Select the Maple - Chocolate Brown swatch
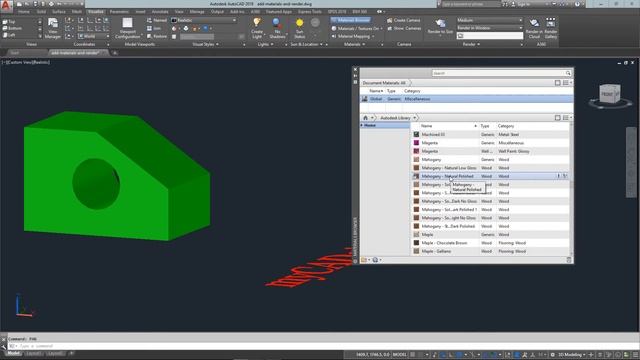The image size is (640, 360). (416, 243)
